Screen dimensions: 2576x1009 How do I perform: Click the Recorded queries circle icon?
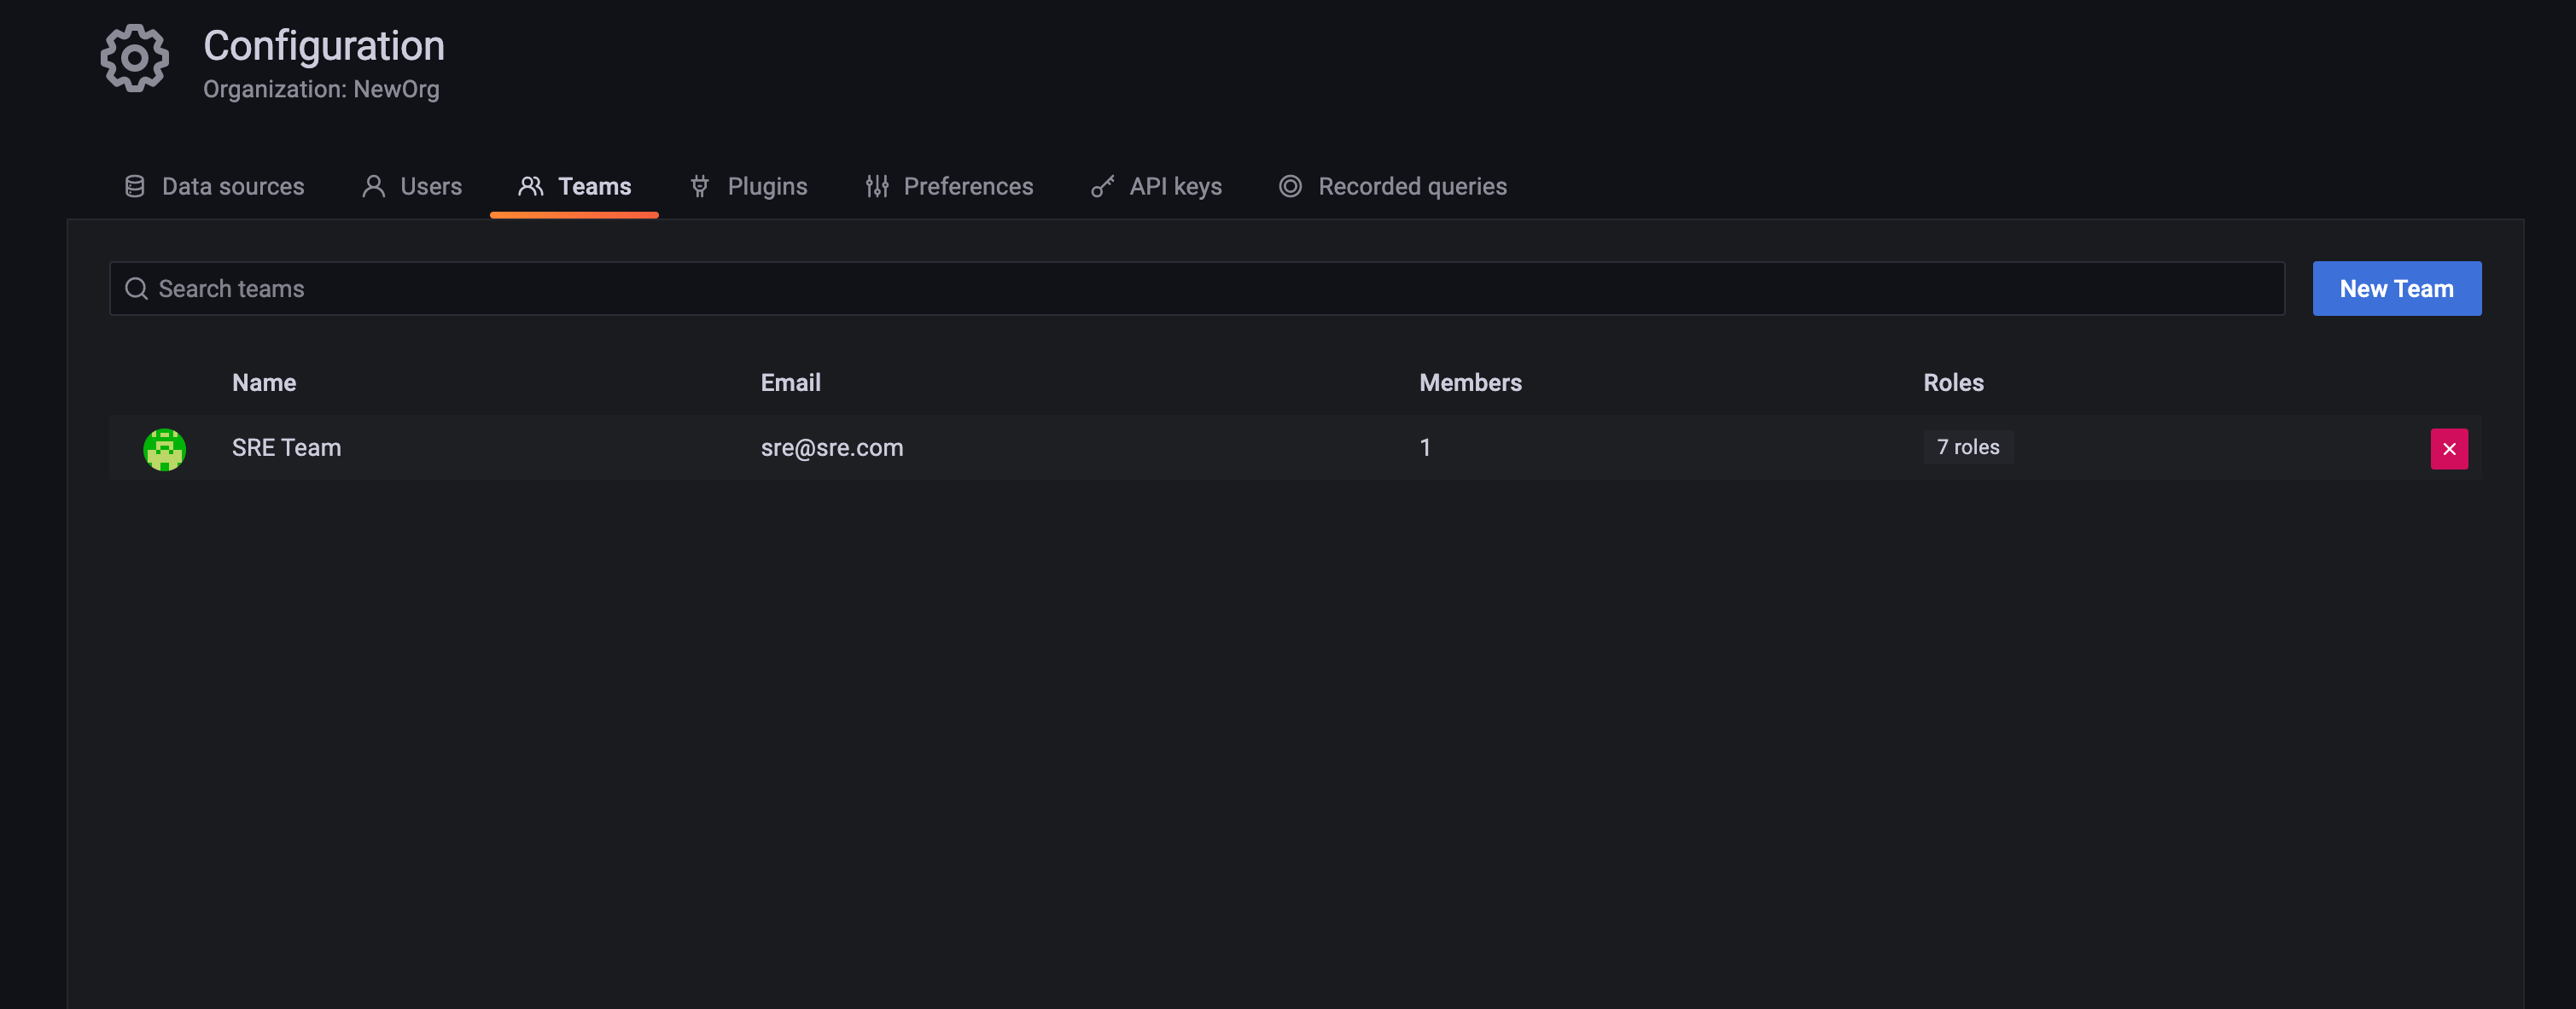coord(1290,187)
